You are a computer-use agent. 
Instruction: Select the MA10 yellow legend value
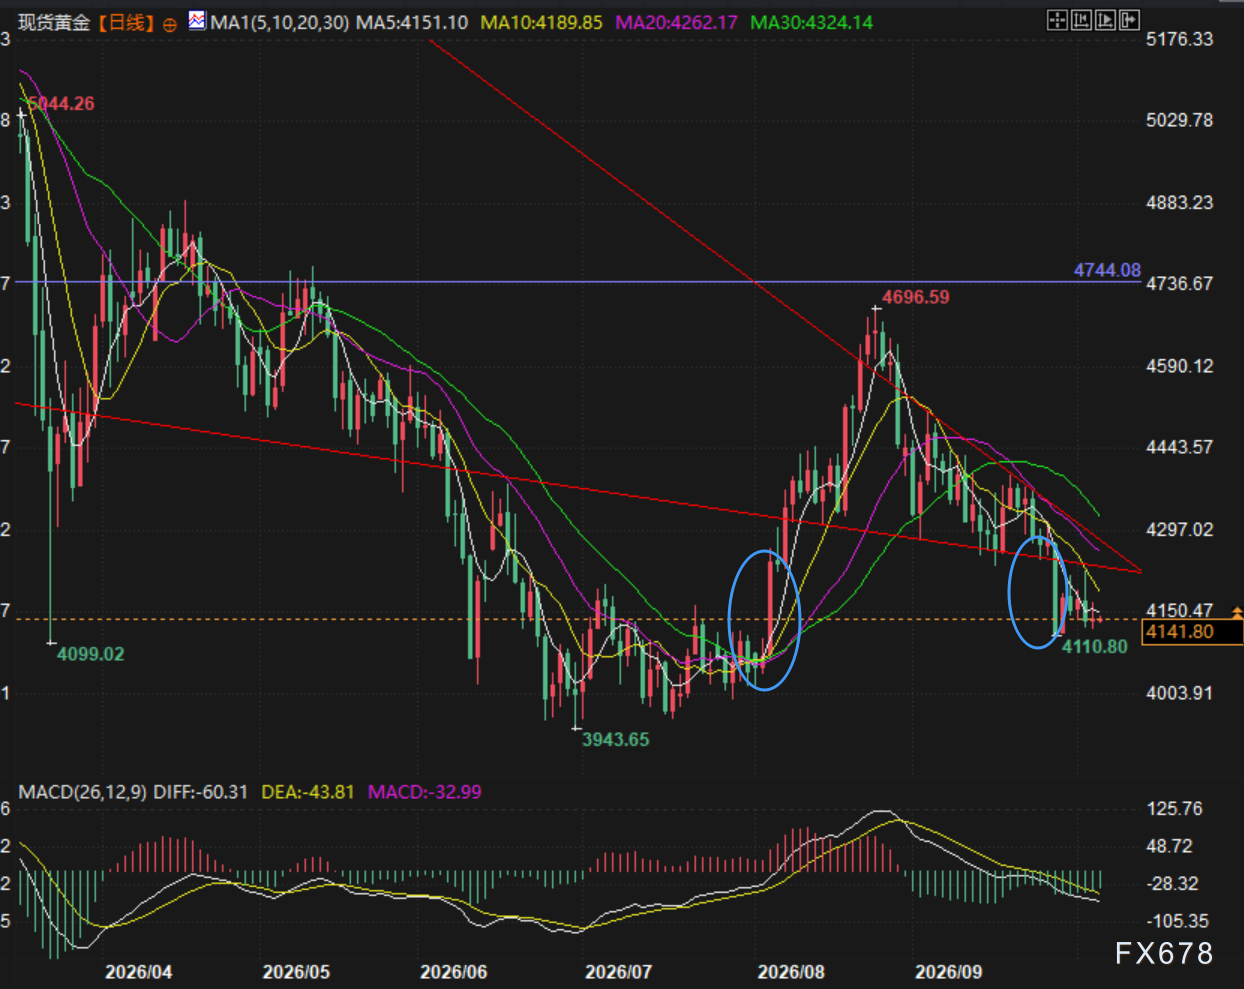(542, 22)
